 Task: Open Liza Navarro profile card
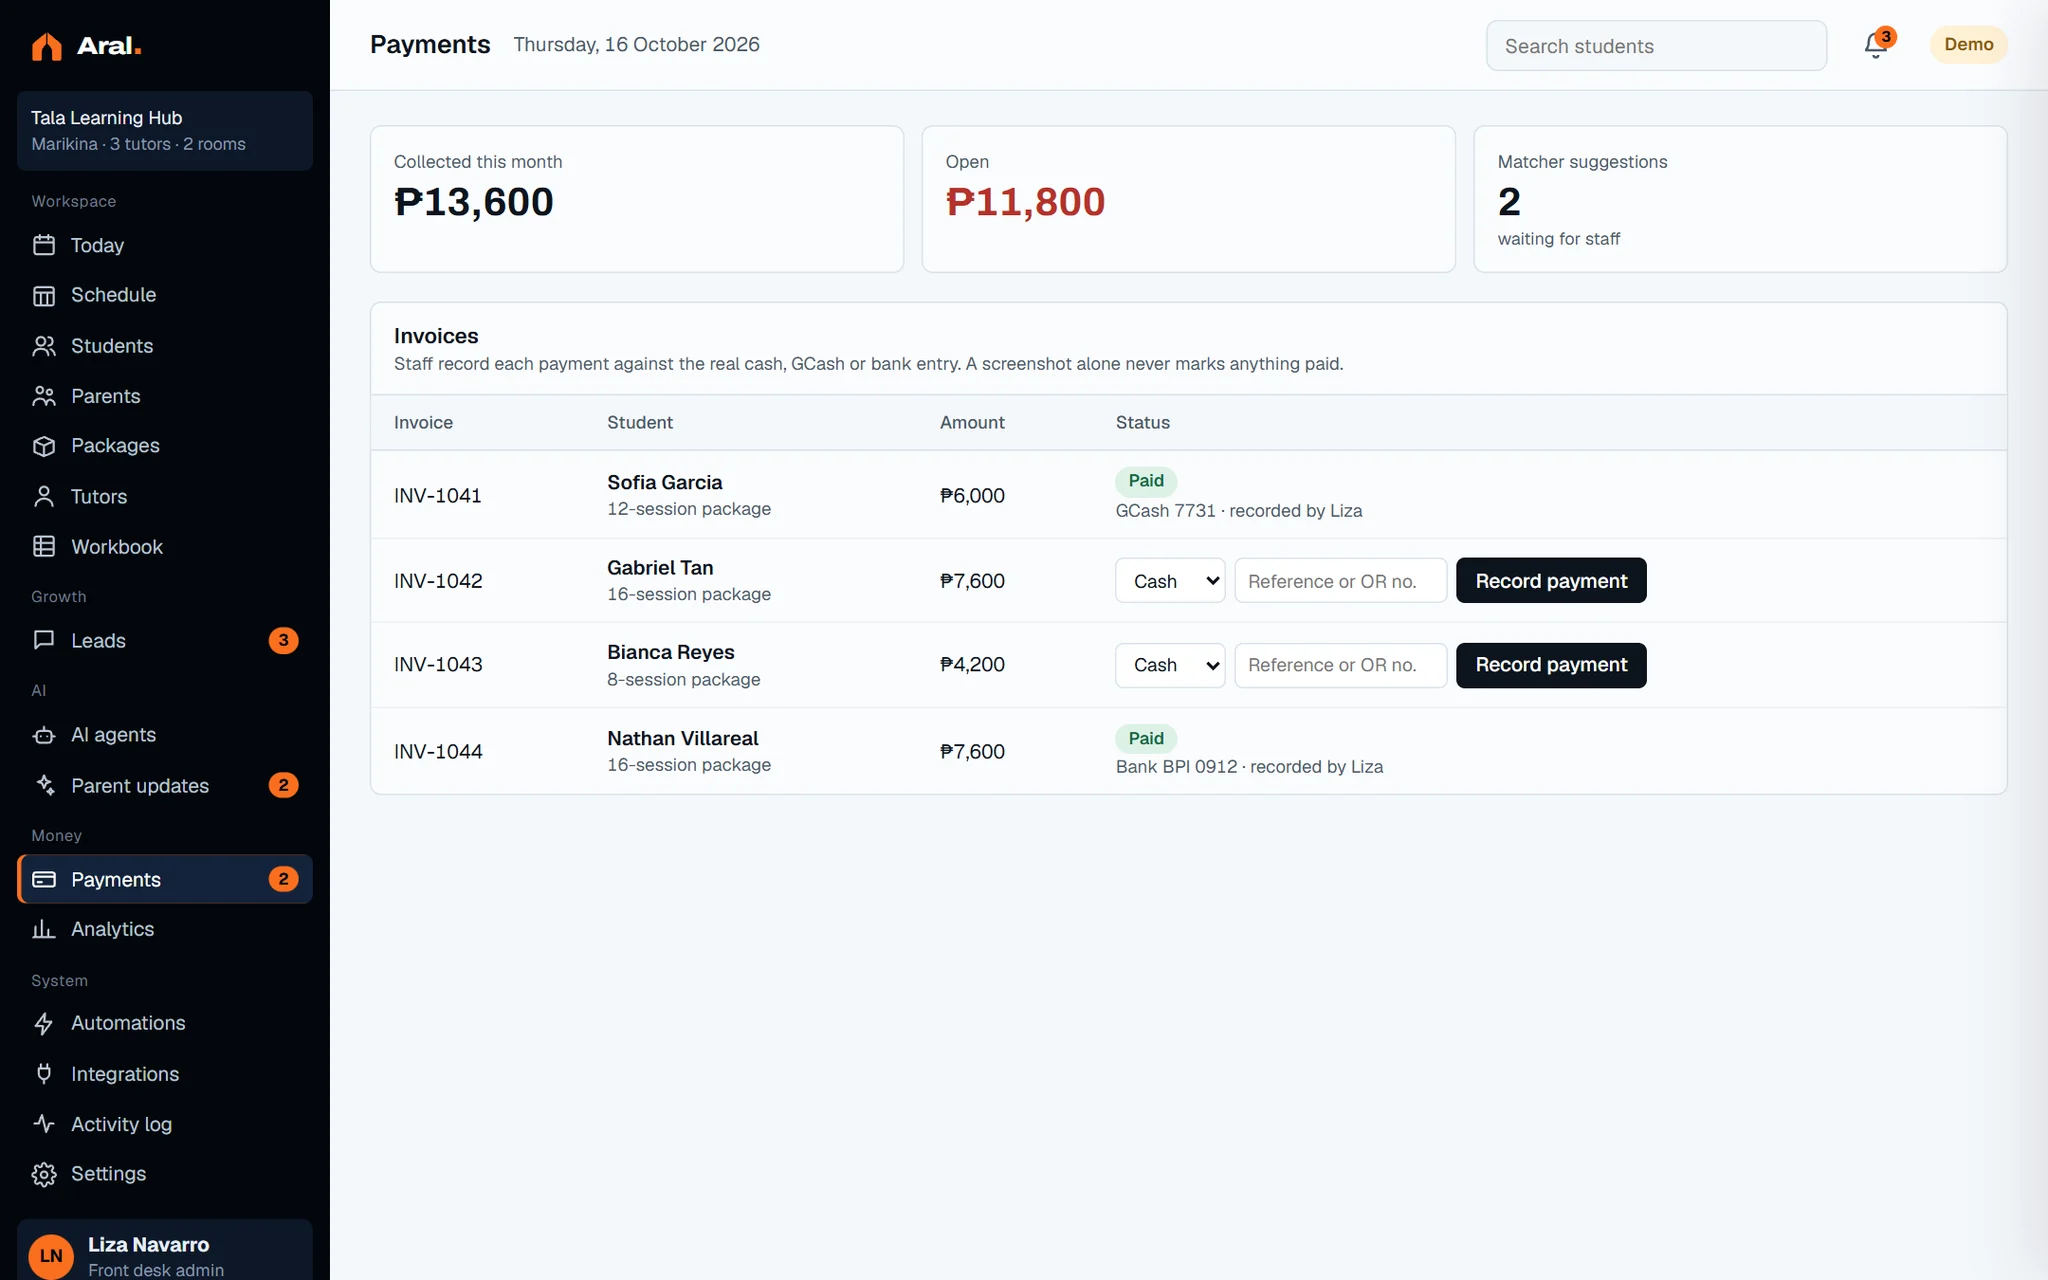pos(165,1250)
